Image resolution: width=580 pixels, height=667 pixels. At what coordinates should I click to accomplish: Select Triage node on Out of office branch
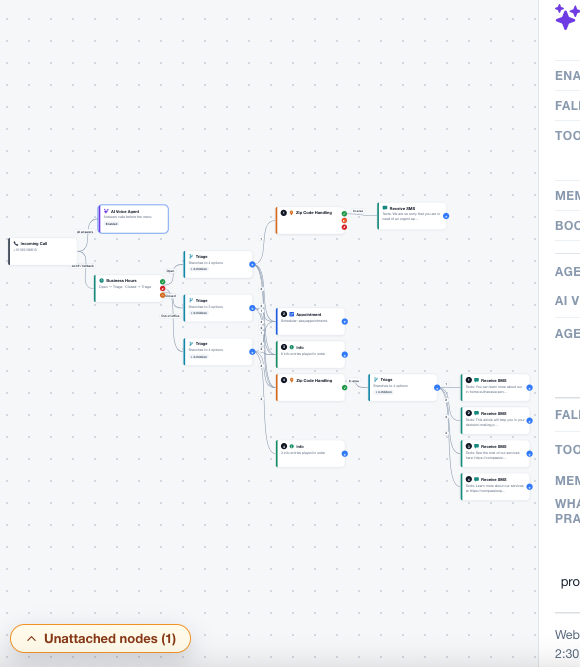[x=218, y=352]
